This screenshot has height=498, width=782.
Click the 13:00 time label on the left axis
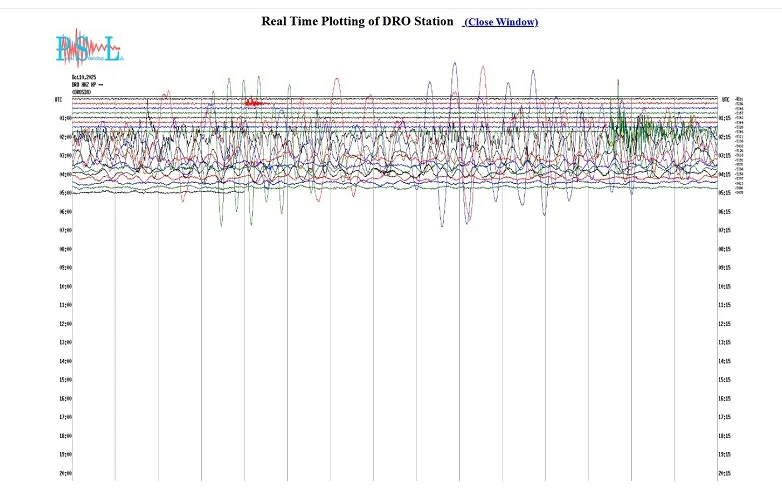(65, 342)
